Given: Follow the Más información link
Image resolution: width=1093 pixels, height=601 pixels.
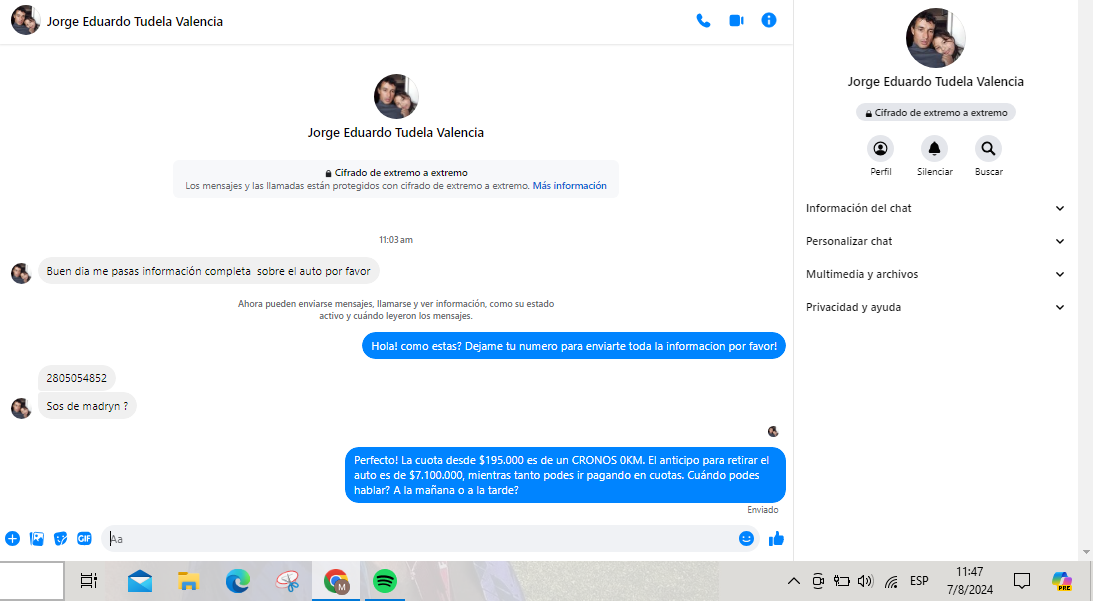Looking at the screenshot, I should [x=569, y=186].
